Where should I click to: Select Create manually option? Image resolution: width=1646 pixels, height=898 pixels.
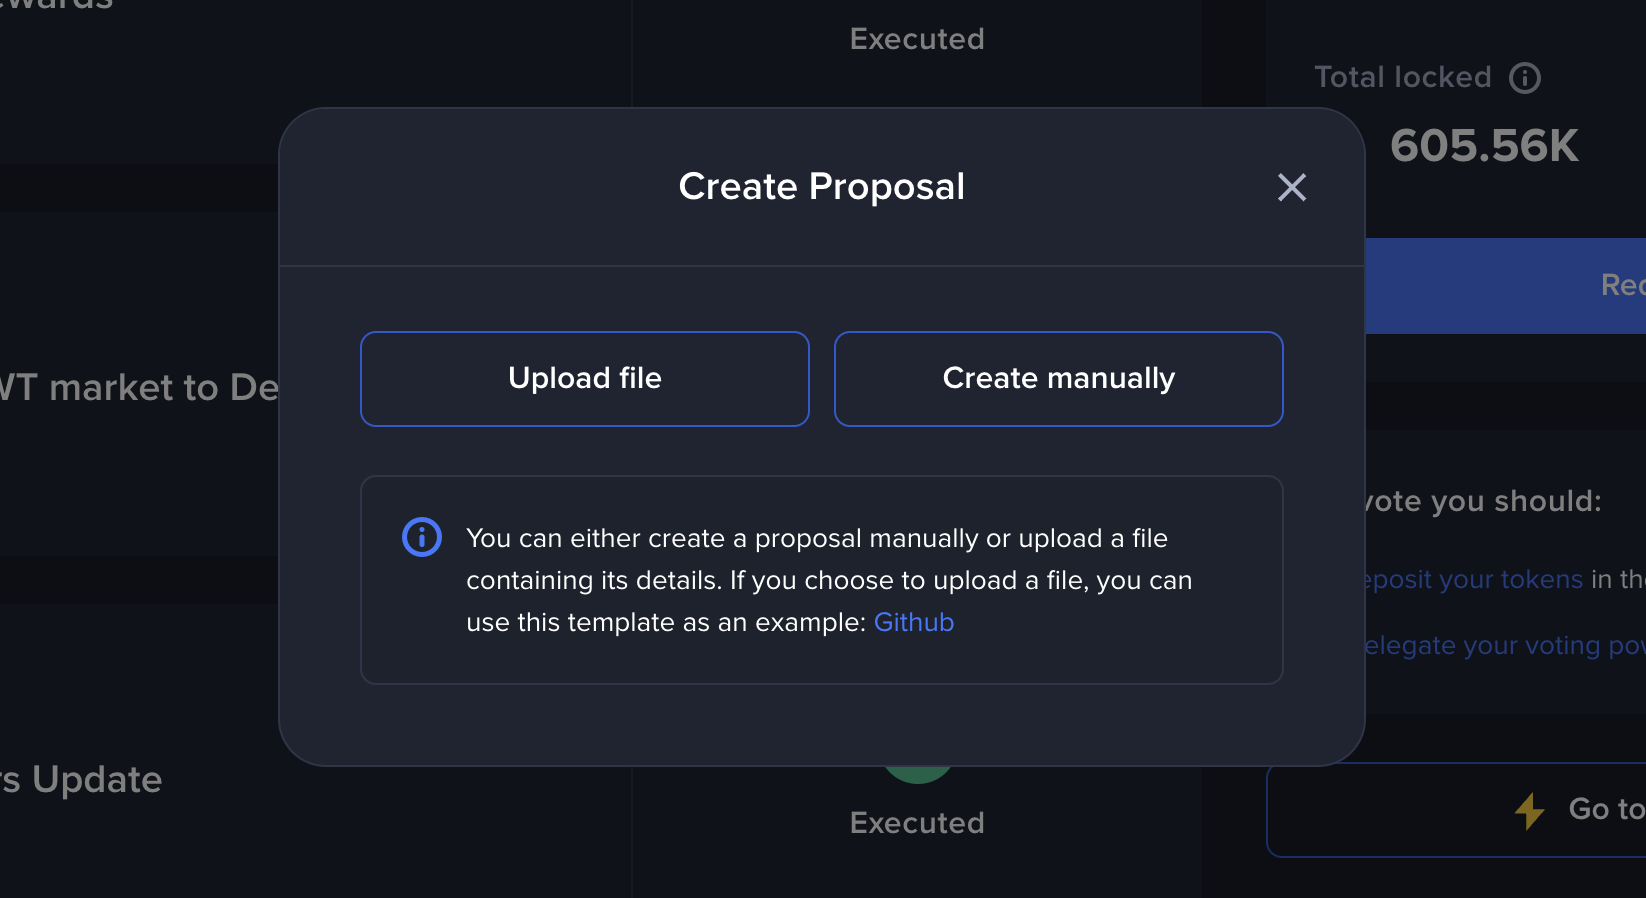pos(1059,379)
